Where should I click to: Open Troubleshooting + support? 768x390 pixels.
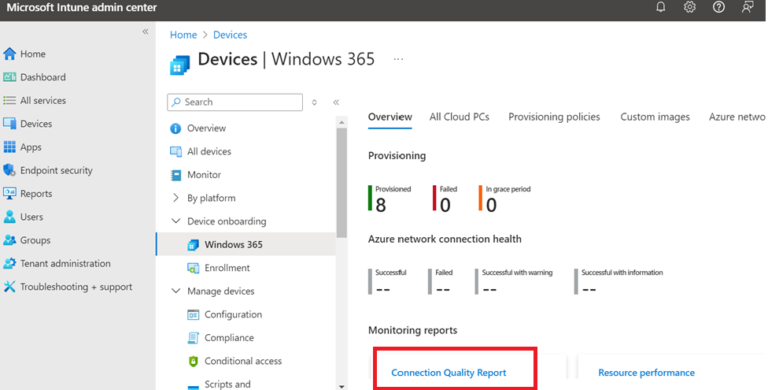tap(76, 287)
